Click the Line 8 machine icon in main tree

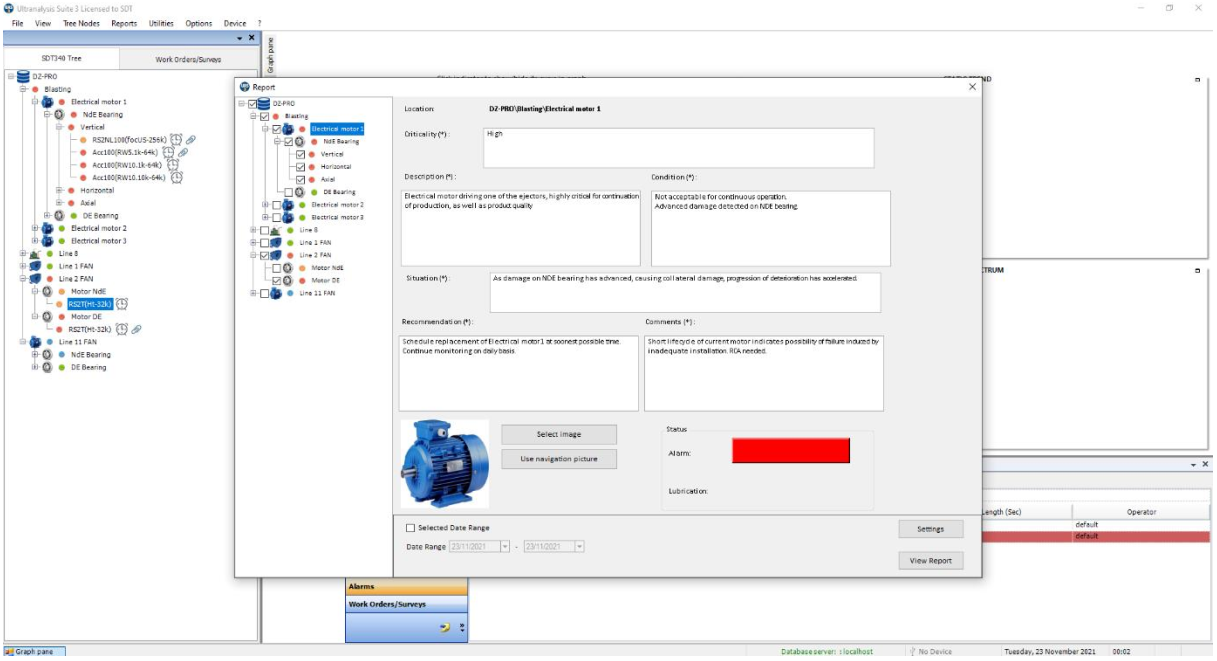tap(35, 254)
